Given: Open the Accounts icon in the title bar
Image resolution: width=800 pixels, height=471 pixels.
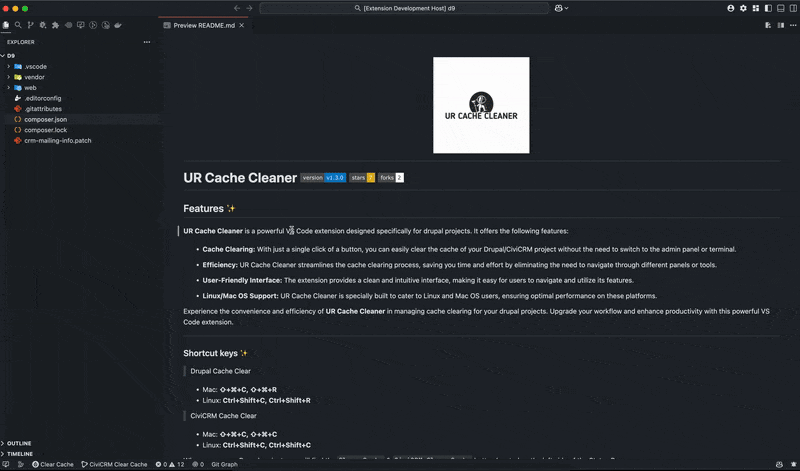Looking at the screenshot, I should (731, 8).
